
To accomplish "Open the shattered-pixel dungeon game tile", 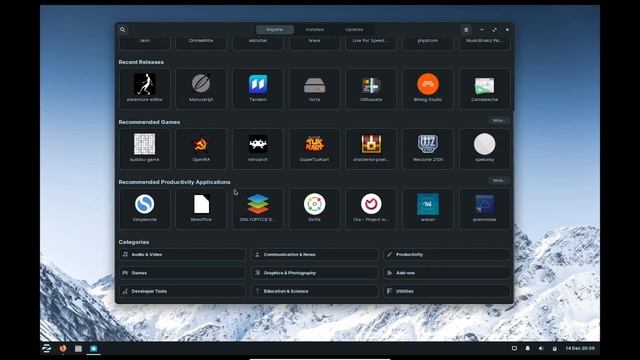I will [371, 149].
